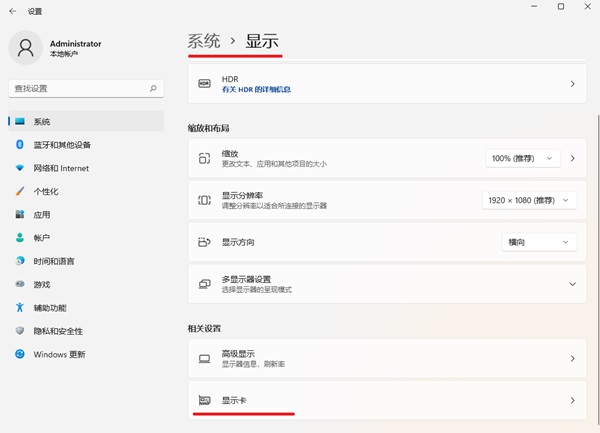600x433 pixels.
Task: Select 时间和语言 in the sidebar
Action: pyautogui.click(x=86, y=261)
